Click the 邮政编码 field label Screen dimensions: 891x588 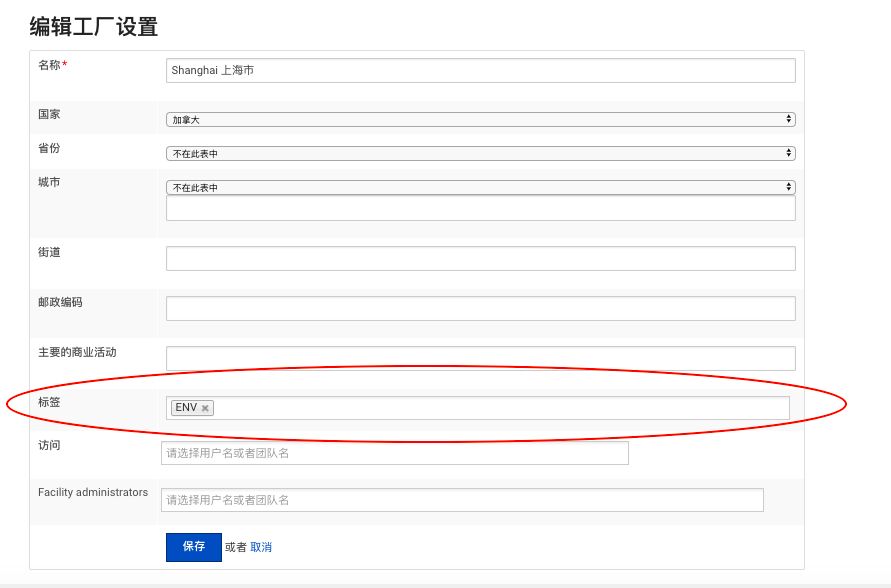(60, 302)
